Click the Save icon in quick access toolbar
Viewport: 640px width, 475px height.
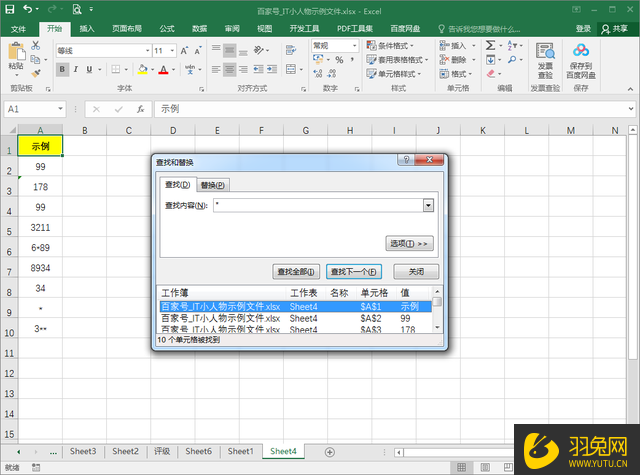click(x=9, y=9)
